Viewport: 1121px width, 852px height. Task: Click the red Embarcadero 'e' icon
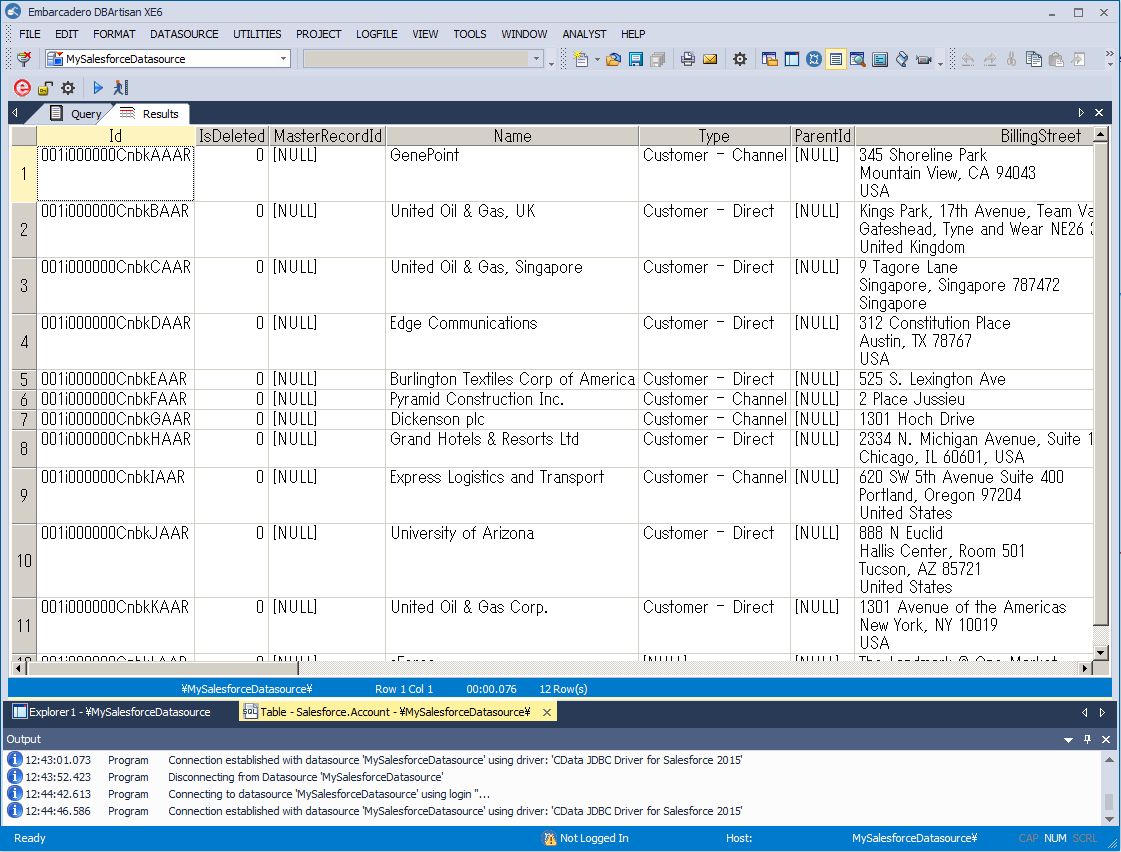coord(22,88)
